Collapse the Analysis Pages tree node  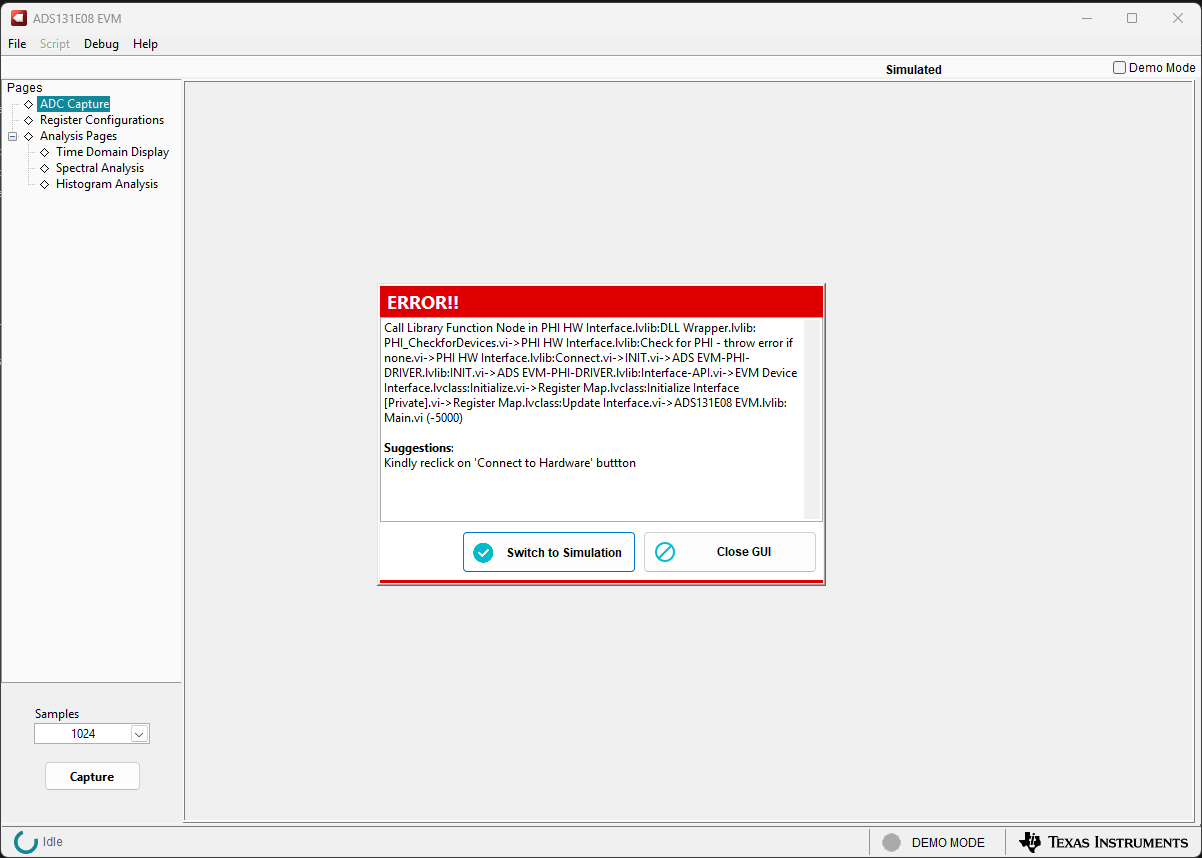point(13,136)
